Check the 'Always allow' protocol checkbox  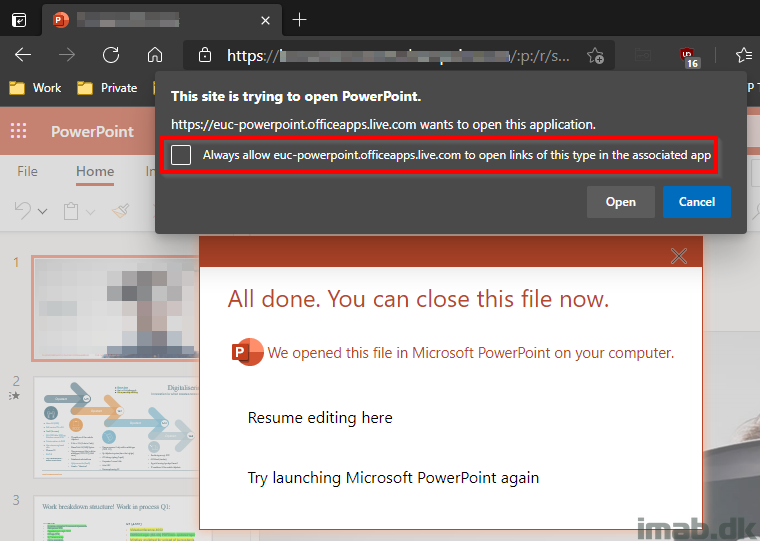(181, 155)
